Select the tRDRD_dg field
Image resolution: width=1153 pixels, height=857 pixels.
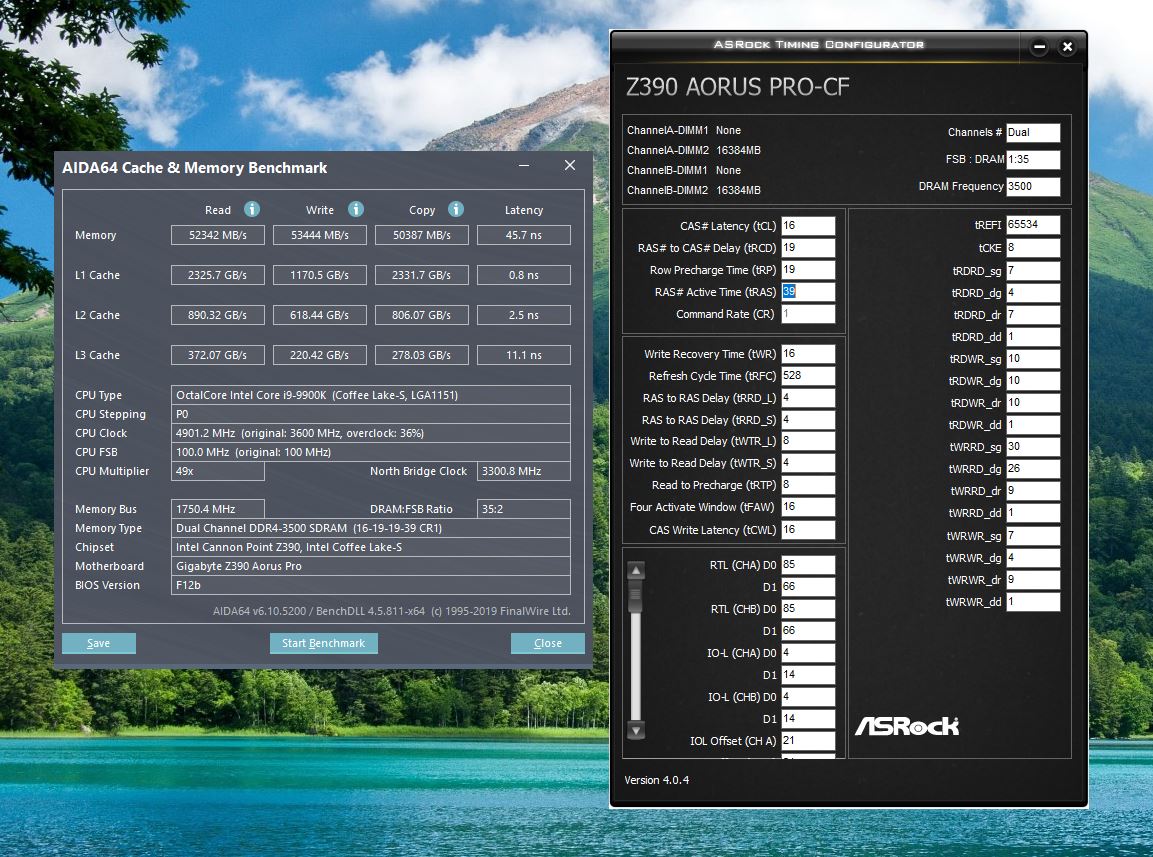coord(1033,292)
